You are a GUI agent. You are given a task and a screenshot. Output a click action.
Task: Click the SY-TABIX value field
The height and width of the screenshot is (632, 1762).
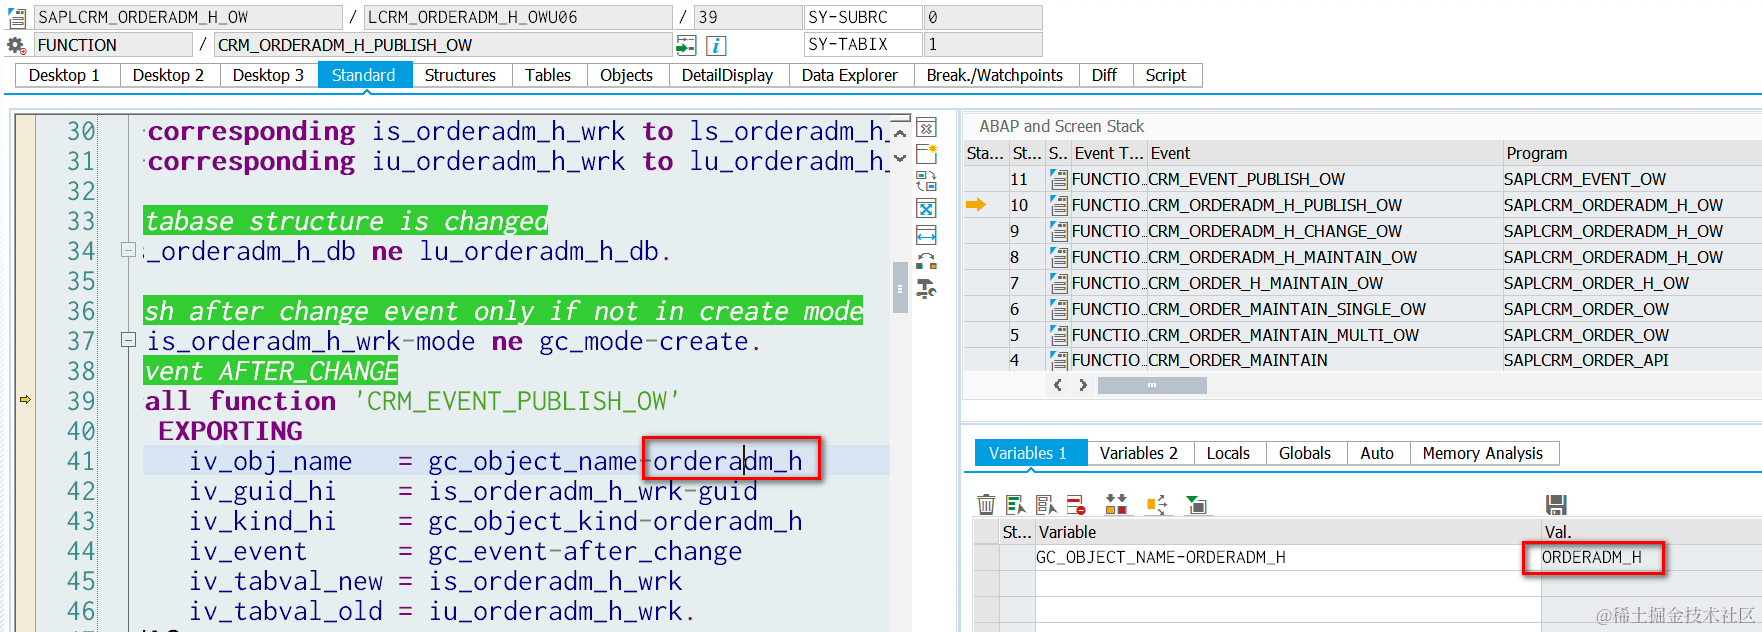click(982, 44)
